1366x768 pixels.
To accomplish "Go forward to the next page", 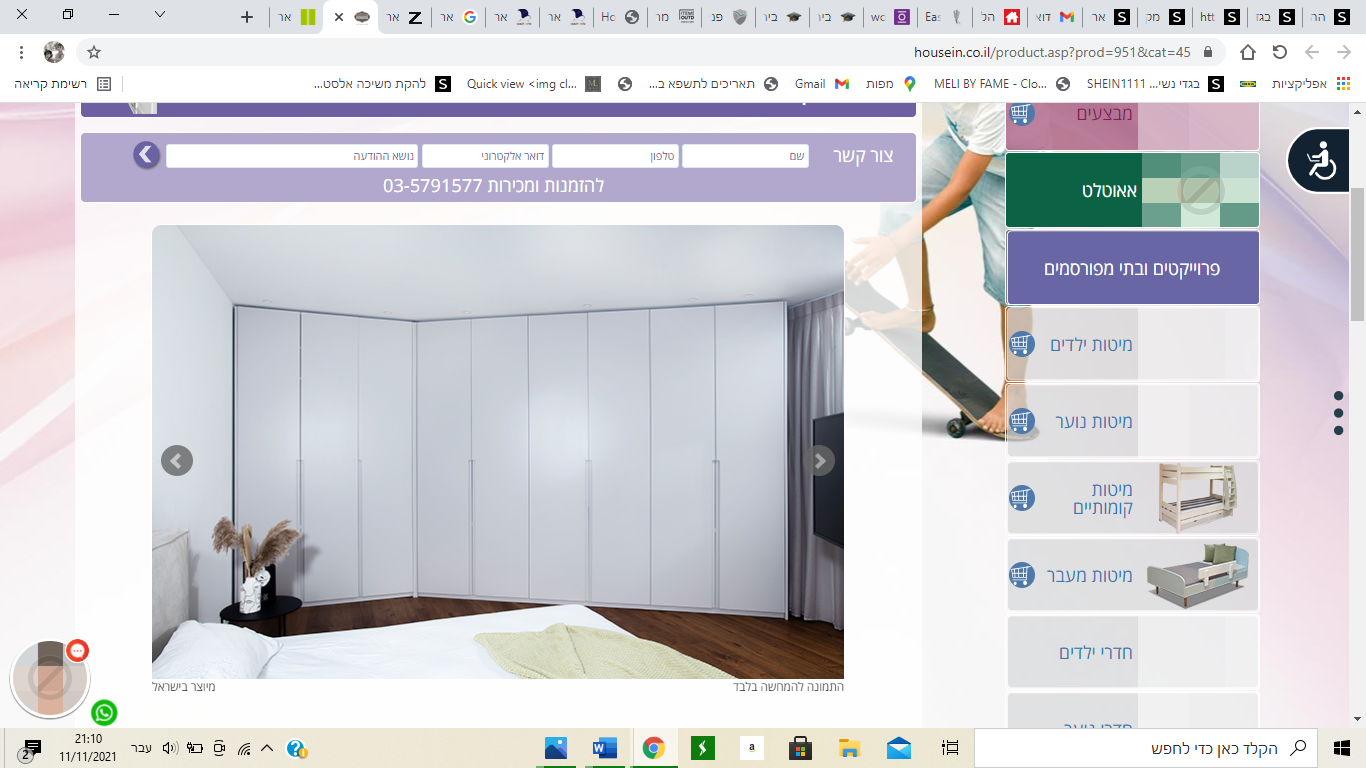I will pos(1312,52).
